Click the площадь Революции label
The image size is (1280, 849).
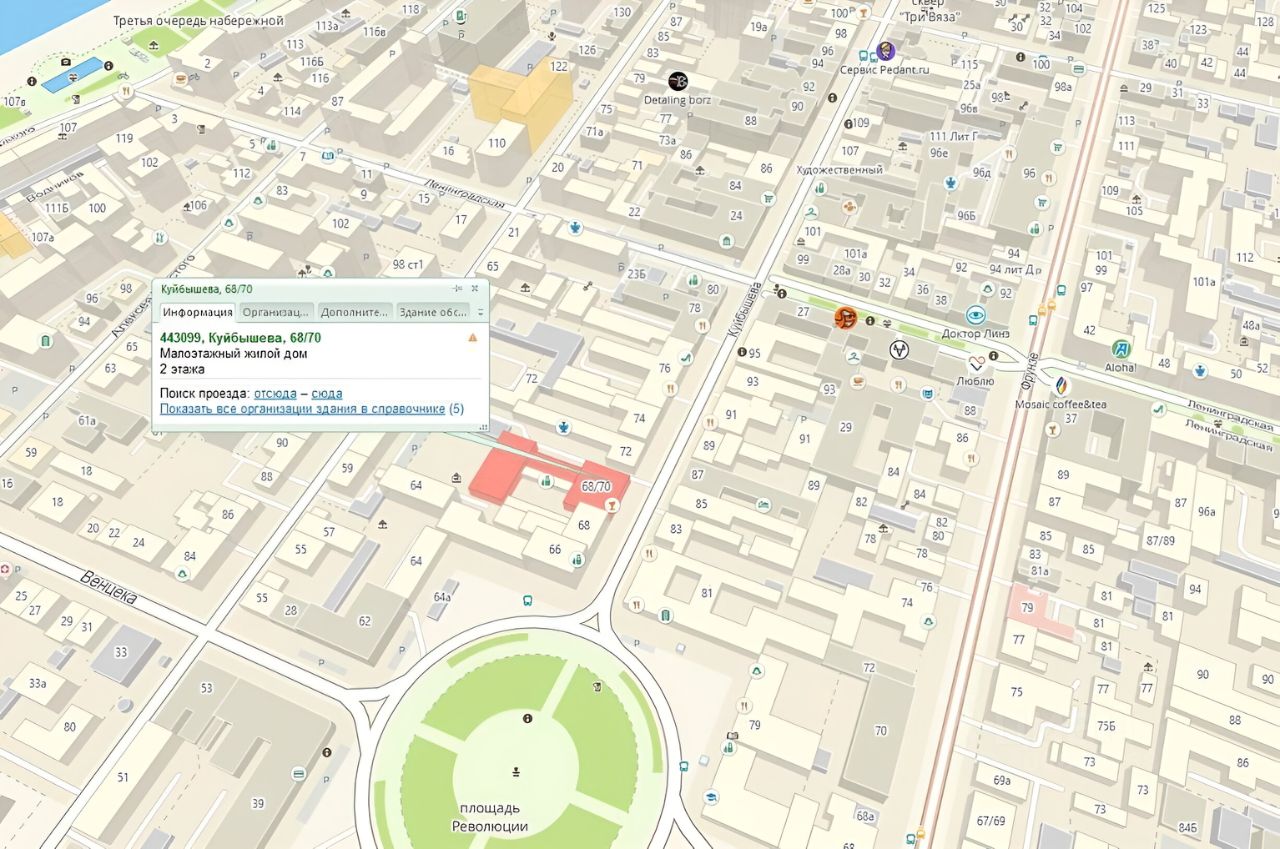(490, 817)
